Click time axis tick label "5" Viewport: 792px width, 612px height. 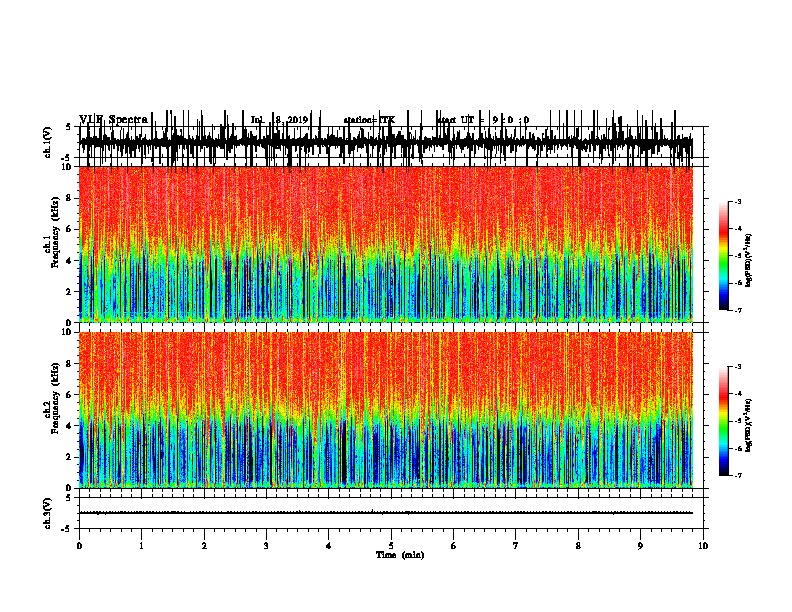coord(391,546)
